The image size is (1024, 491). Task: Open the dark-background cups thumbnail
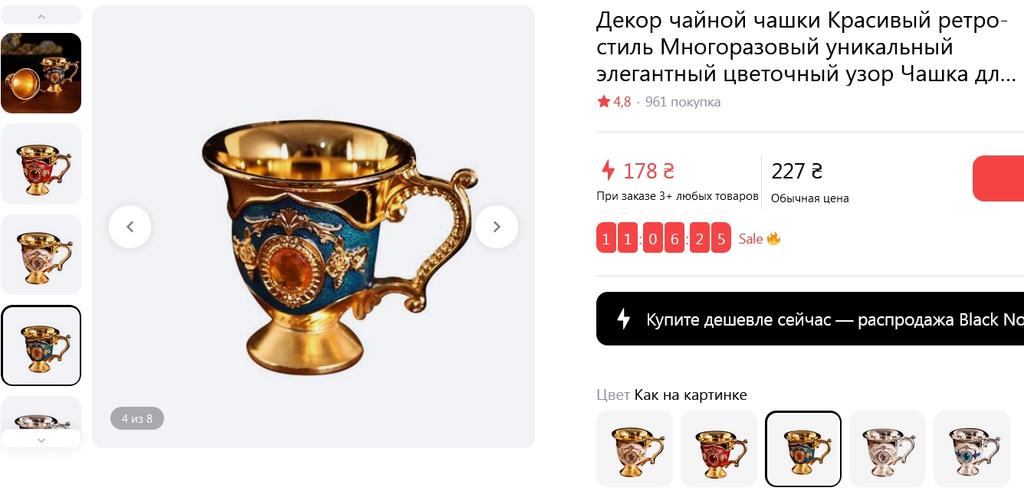[x=41, y=72]
